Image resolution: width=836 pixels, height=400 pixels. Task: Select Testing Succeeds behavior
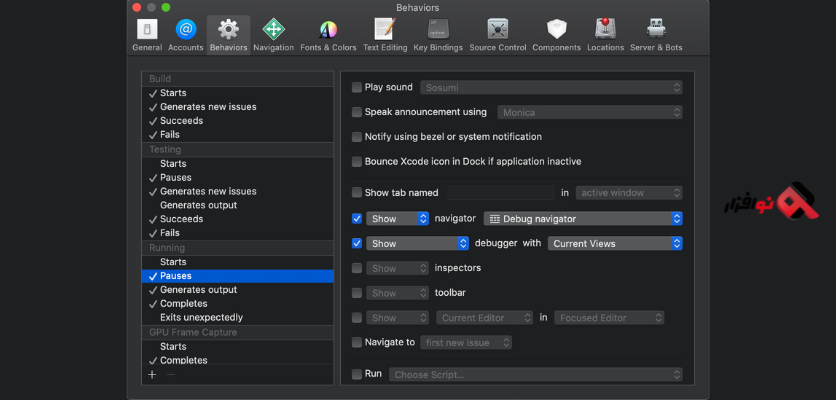pos(238,219)
